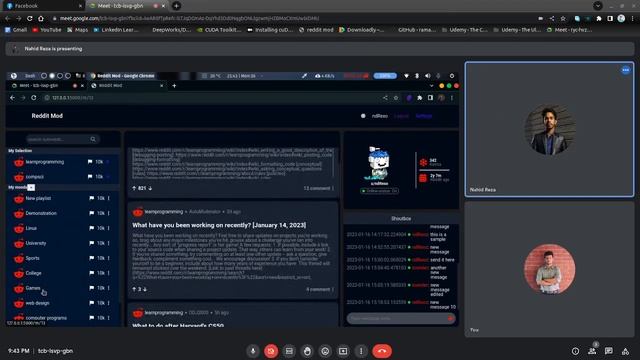Show the participants panel

pos(592,351)
